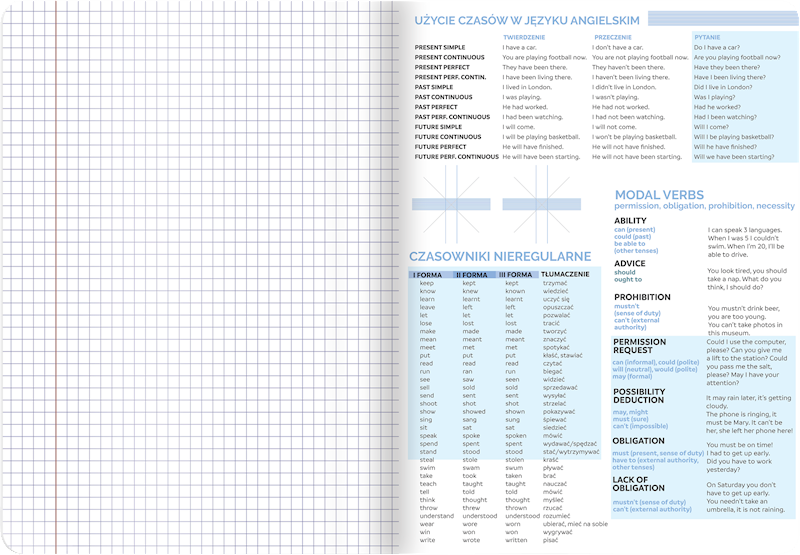Click the verb form 'known'
The width and height of the screenshot is (800, 555).
515,291
